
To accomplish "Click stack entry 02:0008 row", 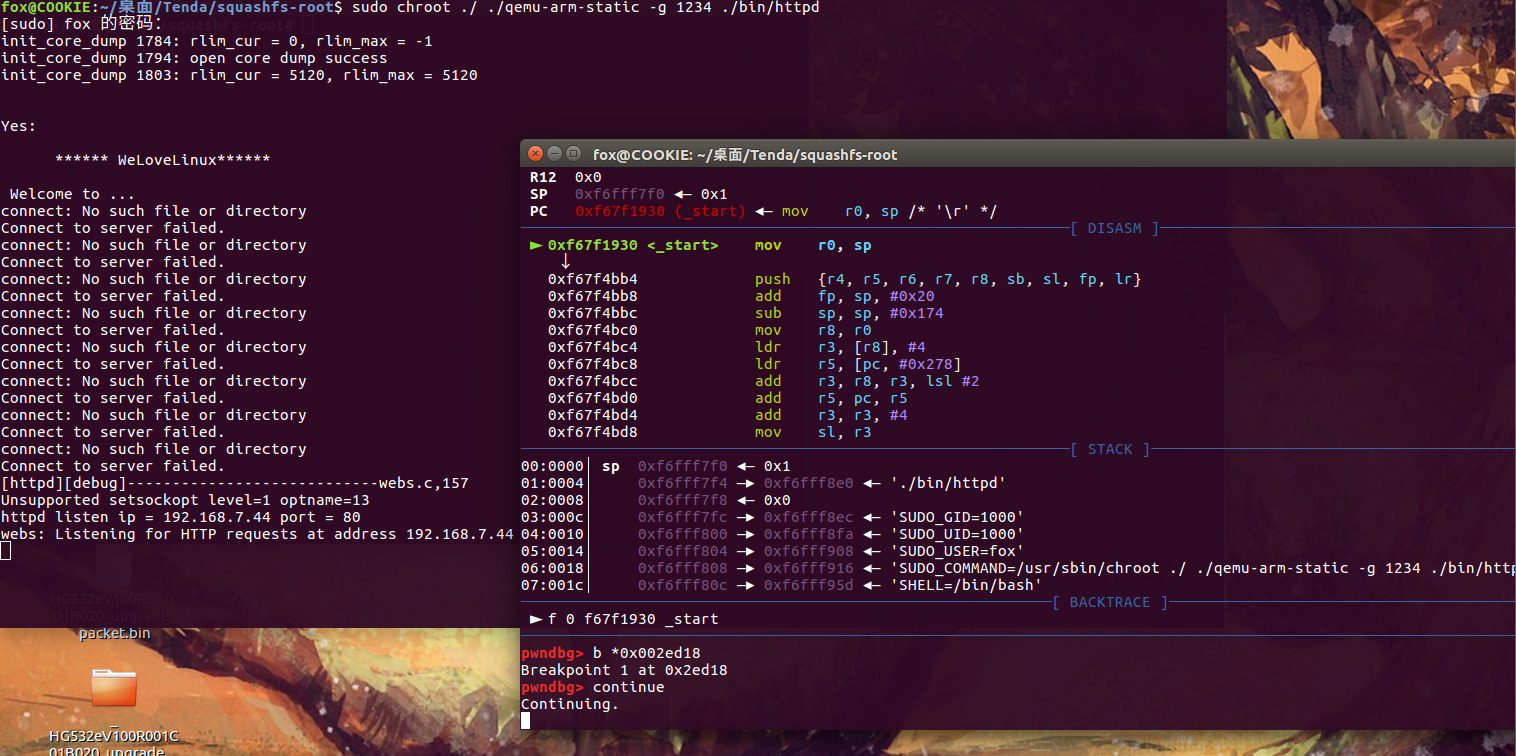I will pos(656,500).
